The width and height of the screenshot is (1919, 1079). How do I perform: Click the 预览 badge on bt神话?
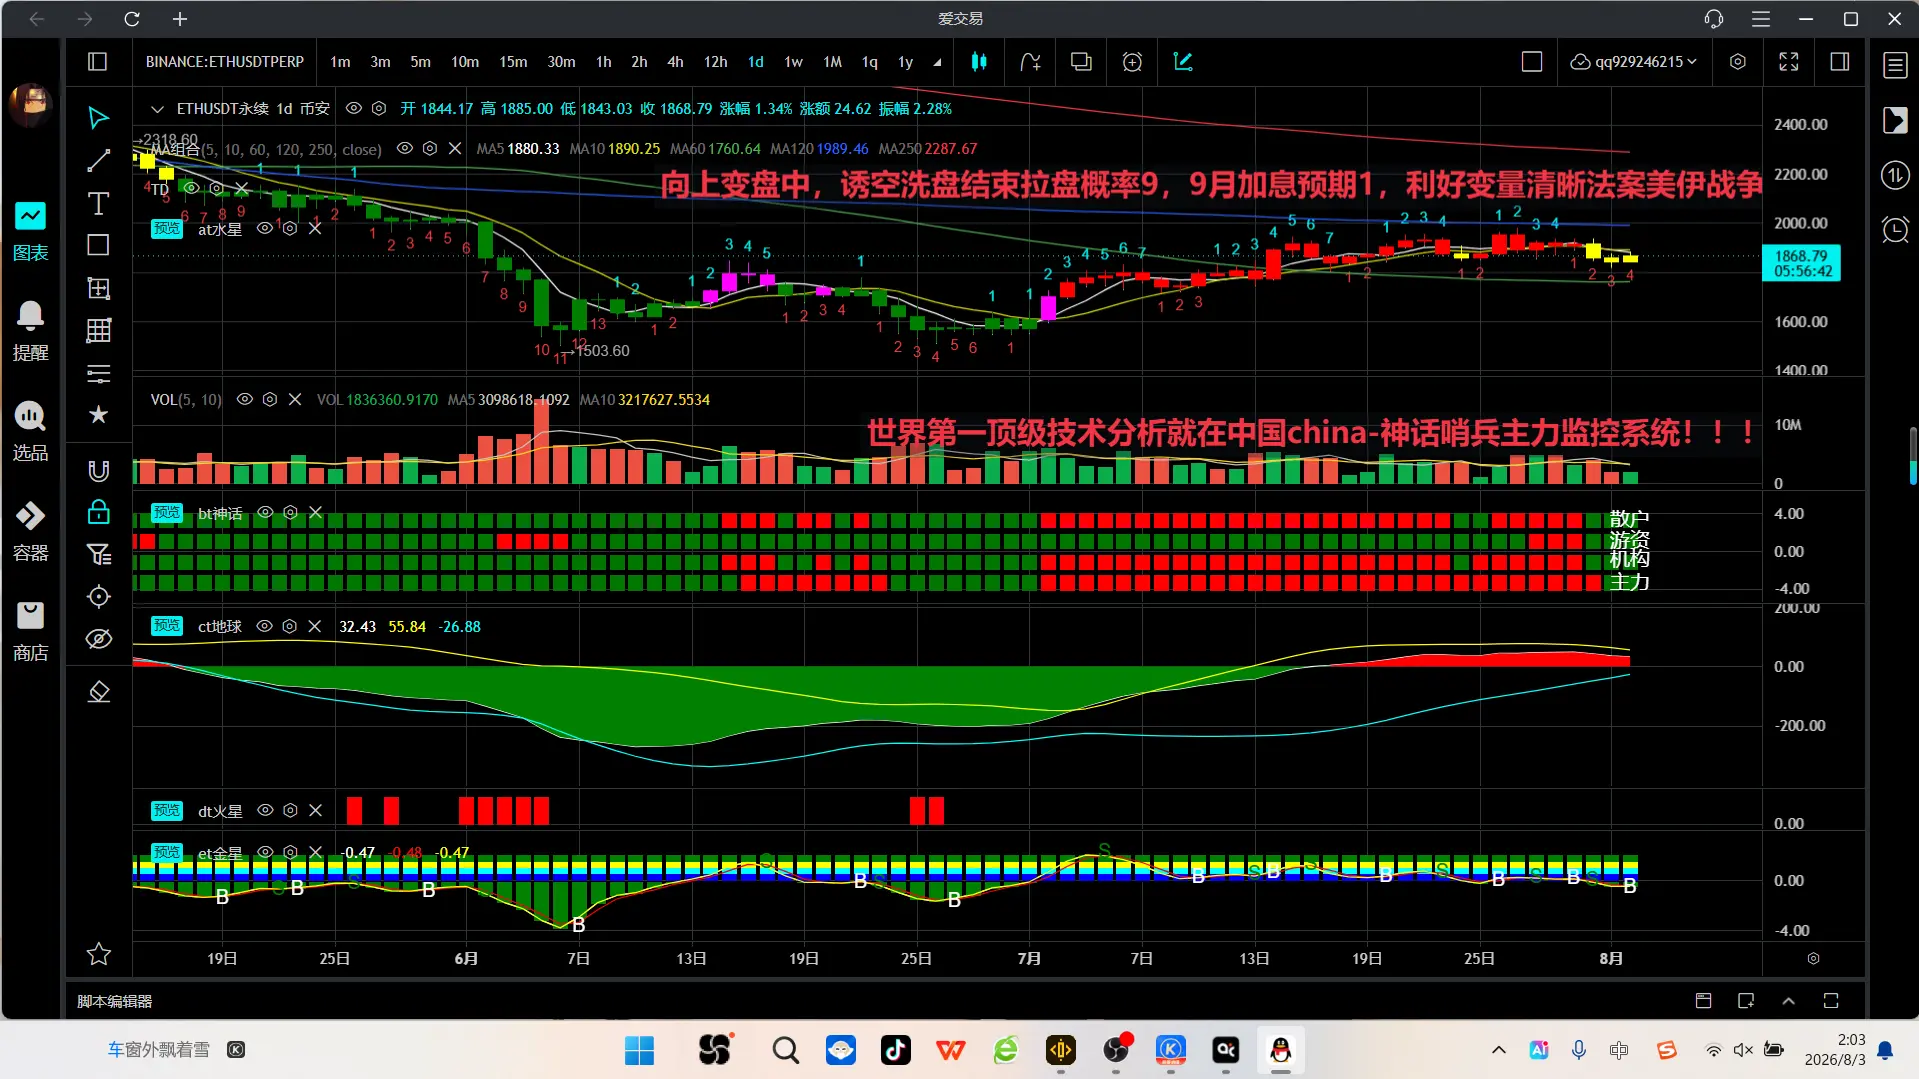[x=167, y=512]
